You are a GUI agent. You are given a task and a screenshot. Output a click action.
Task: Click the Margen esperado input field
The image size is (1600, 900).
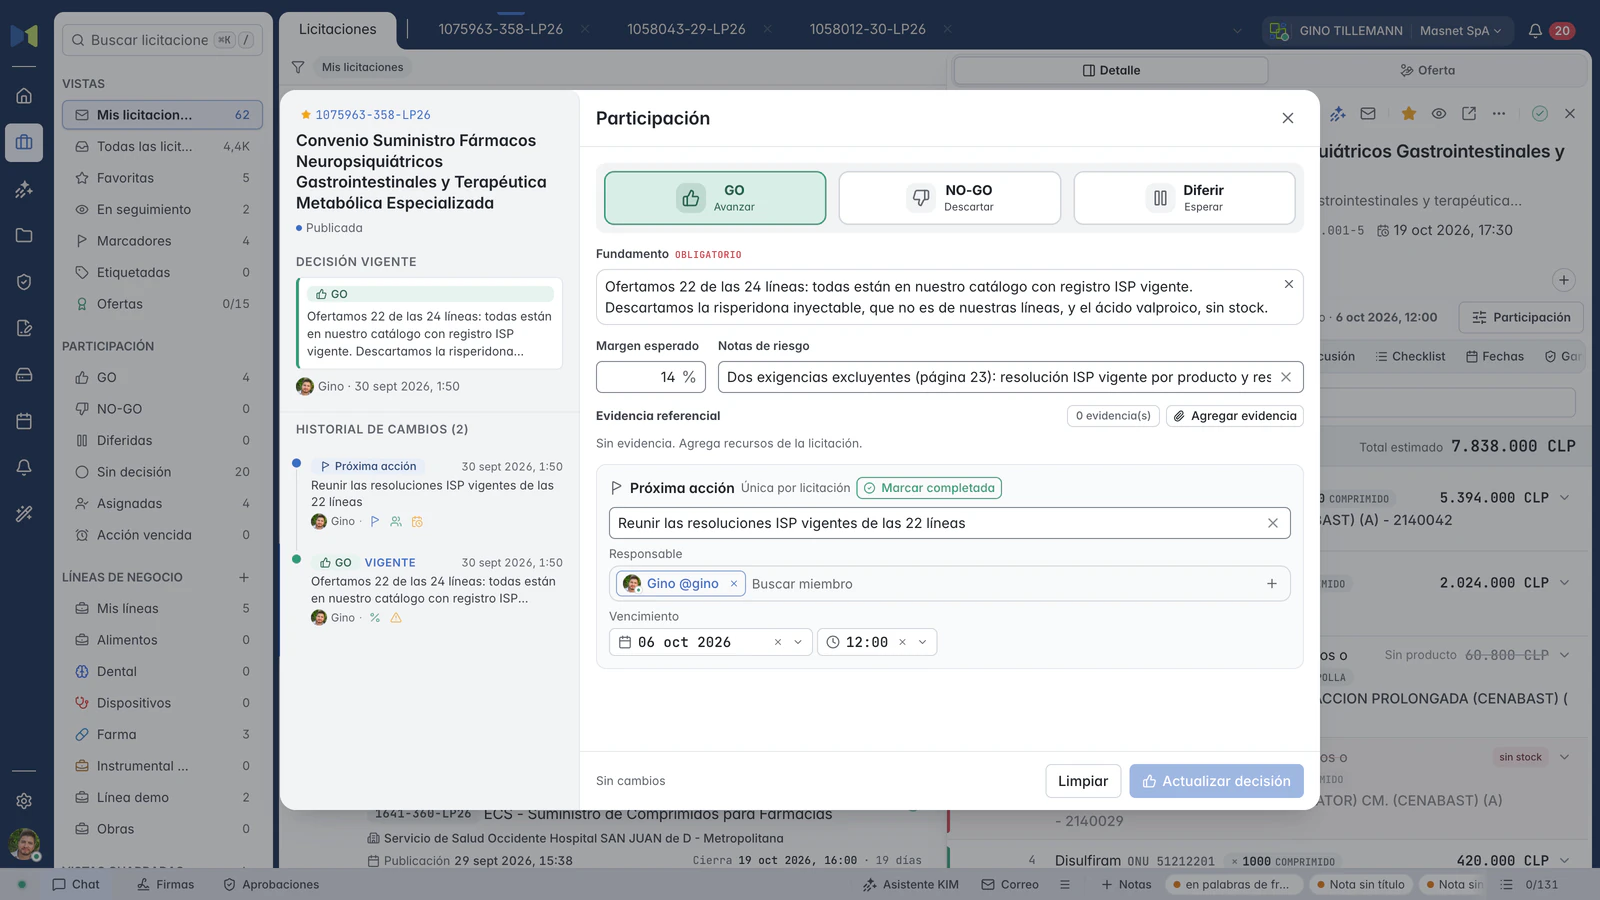pyautogui.click(x=651, y=377)
